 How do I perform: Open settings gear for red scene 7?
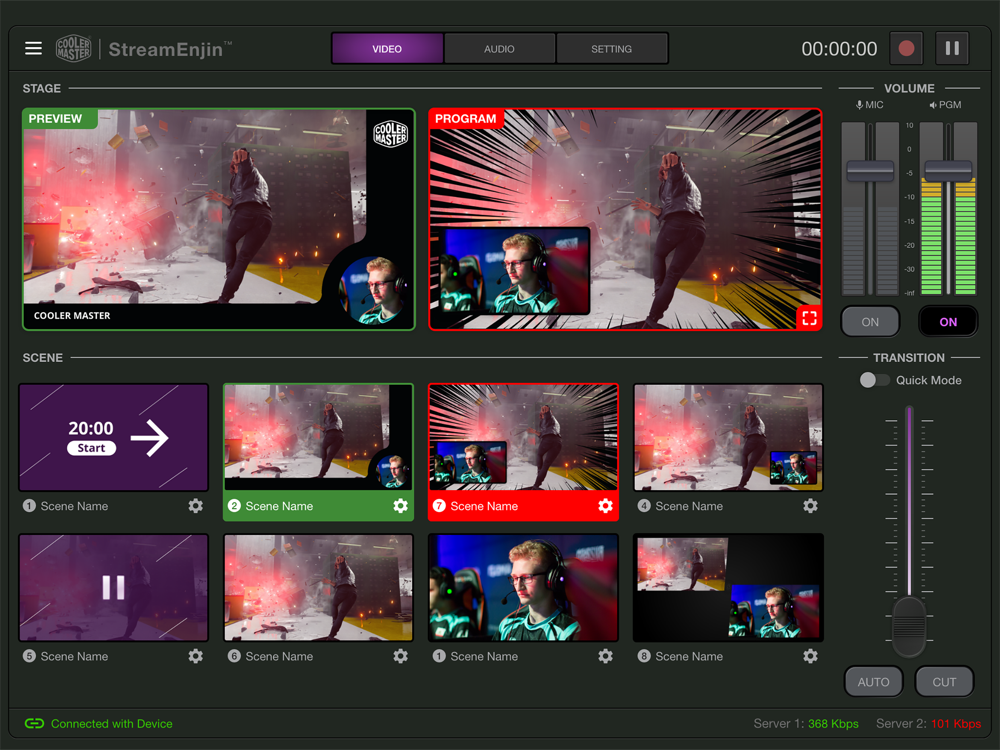[x=605, y=506]
